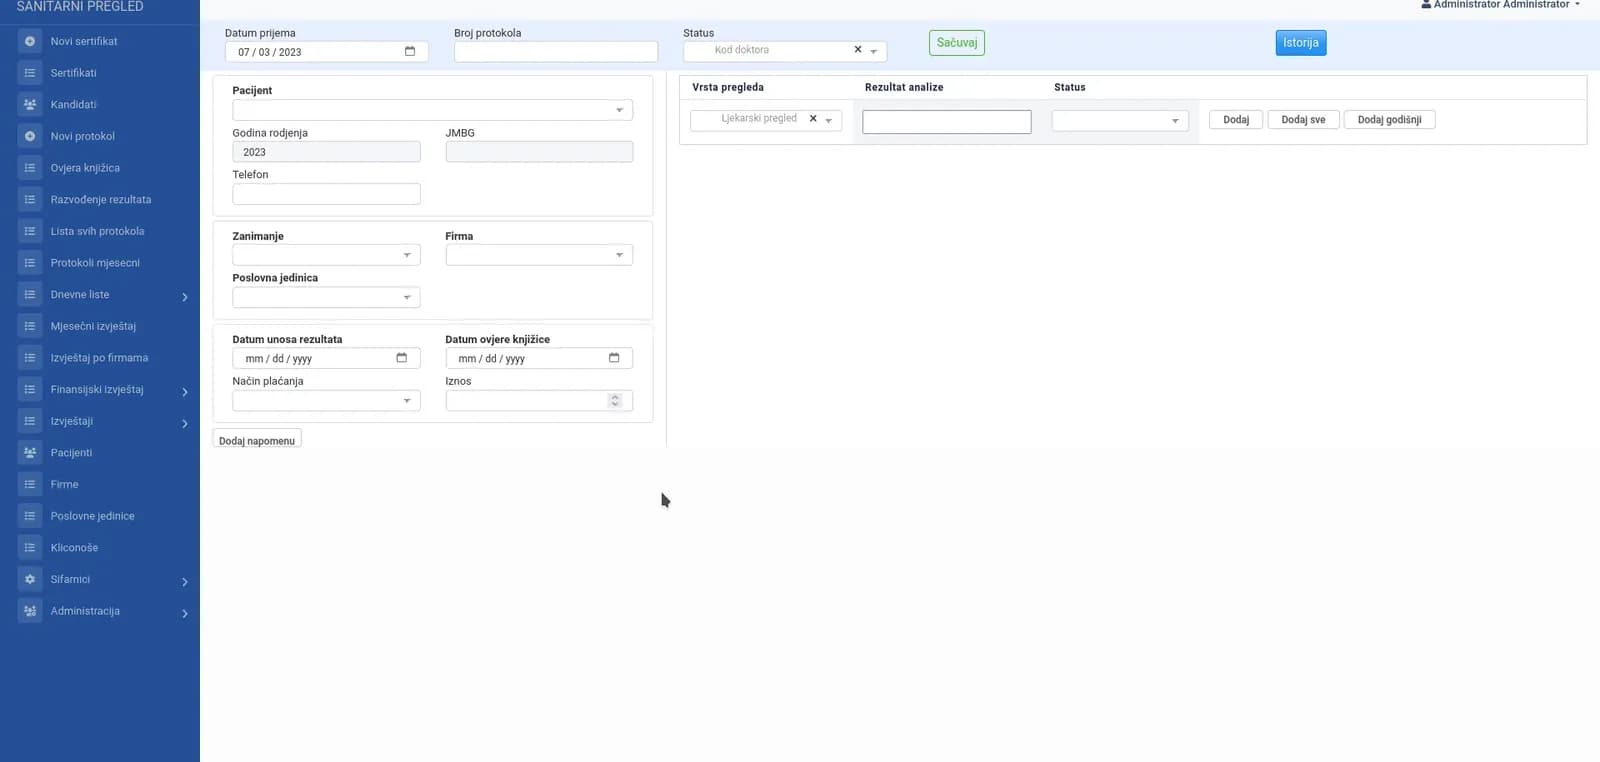The height and width of the screenshot is (762, 1600).
Task: Click the Šifarnici gear icon
Action: [30, 579]
